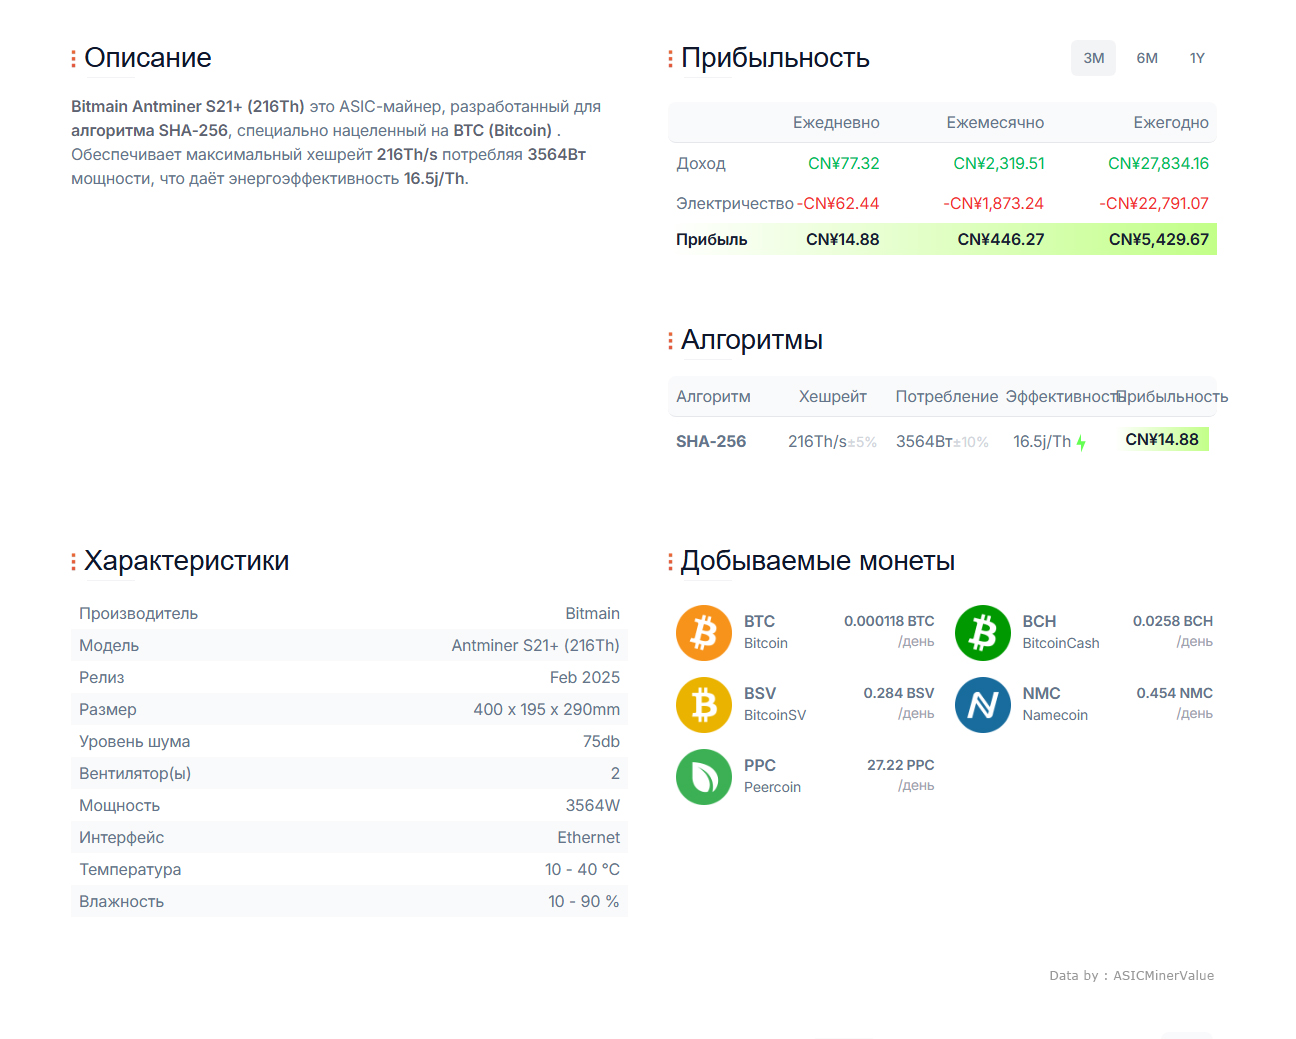Click the Namecoin NMC blue icon
1296x1039 pixels.
tap(983, 705)
